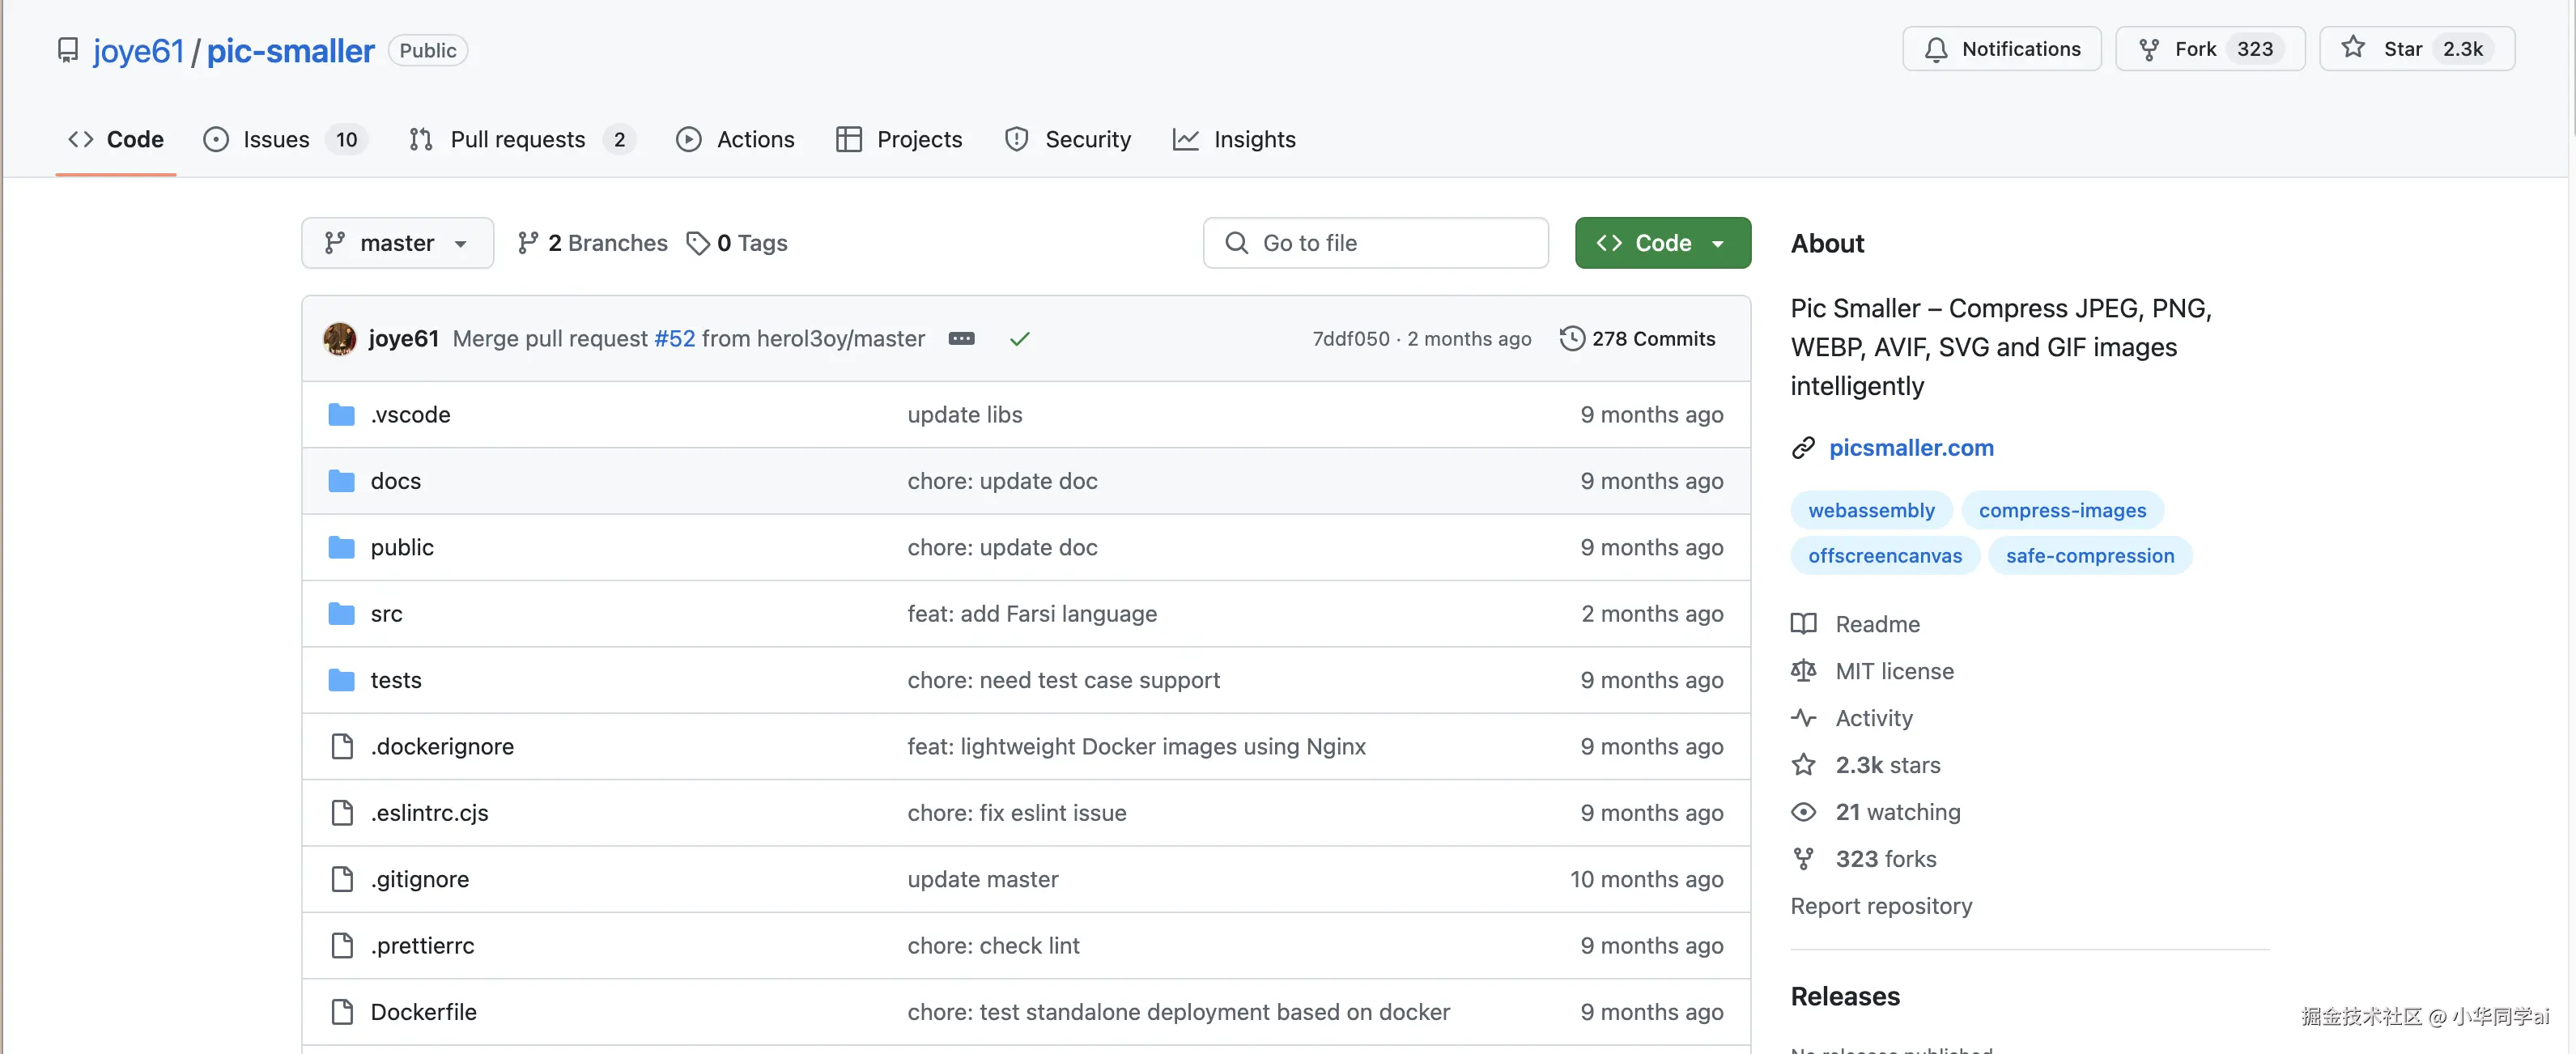Image resolution: width=2576 pixels, height=1054 pixels.
Task: Open the 278 Commits history
Action: pos(1637,338)
